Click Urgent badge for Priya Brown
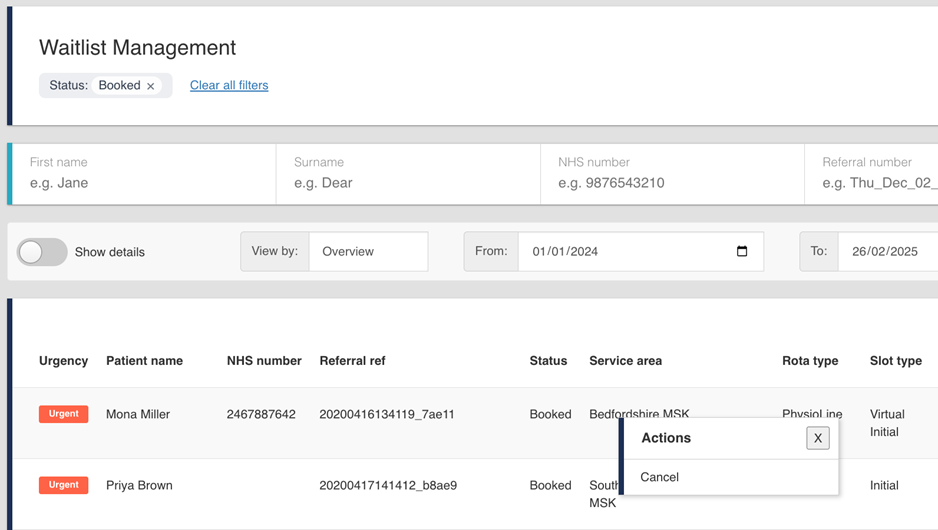This screenshot has height=530, width=938. coord(63,485)
